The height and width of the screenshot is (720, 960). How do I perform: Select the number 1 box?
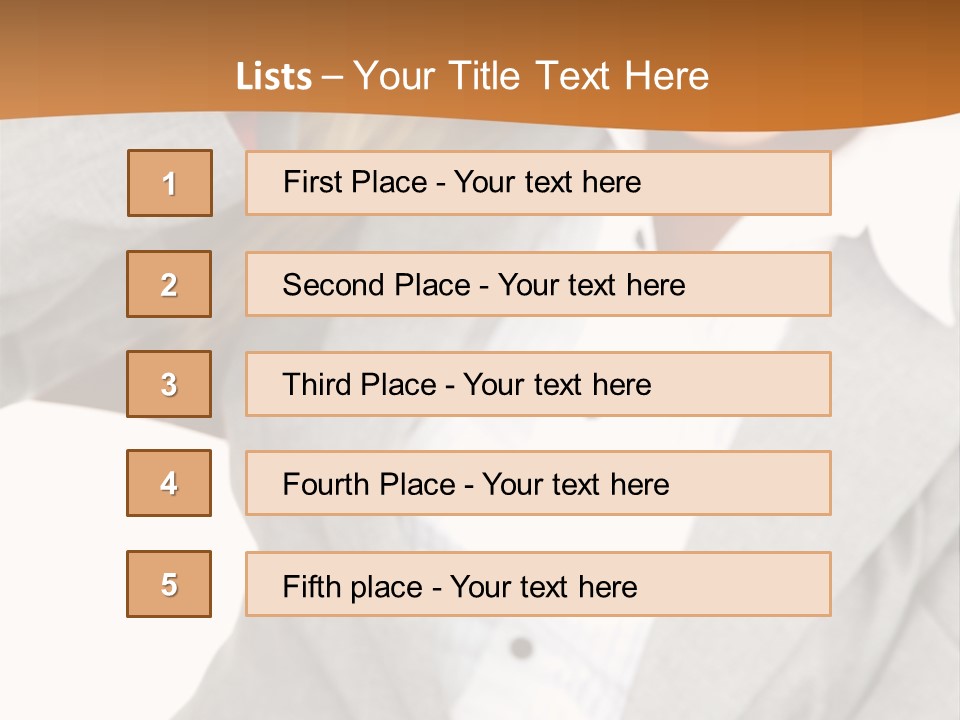[170, 183]
